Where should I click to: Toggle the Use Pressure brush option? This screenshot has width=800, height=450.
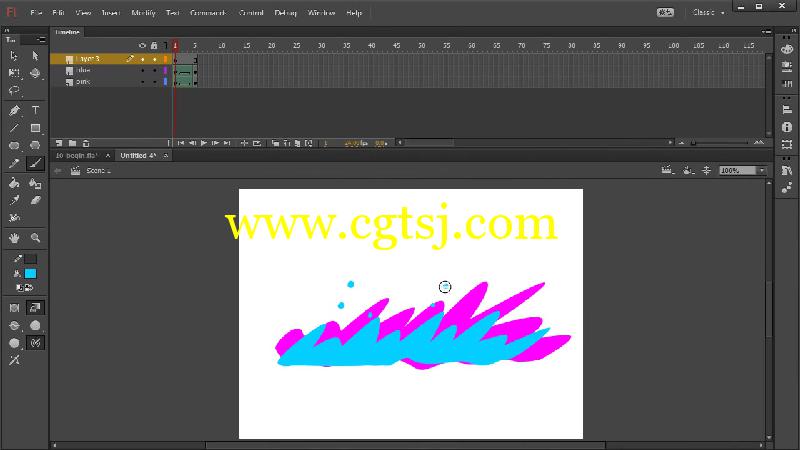pos(35,343)
